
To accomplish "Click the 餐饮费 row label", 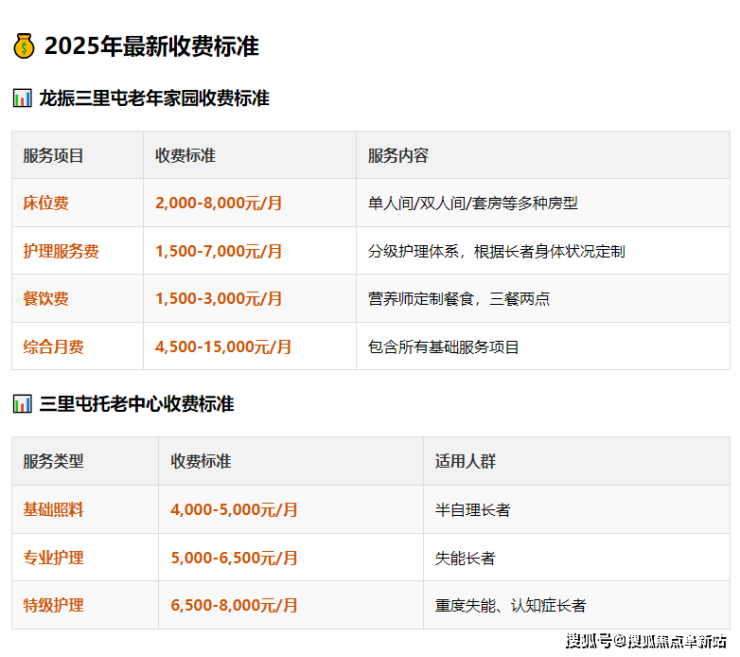I will [46, 299].
